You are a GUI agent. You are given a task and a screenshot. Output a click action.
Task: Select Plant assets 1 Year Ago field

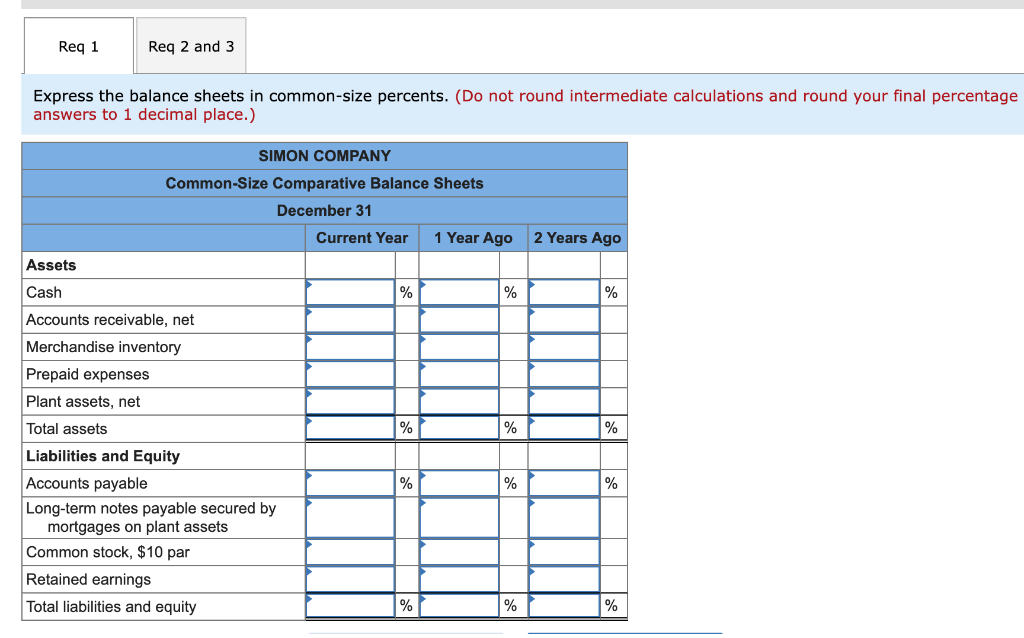(x=459, y=402)
